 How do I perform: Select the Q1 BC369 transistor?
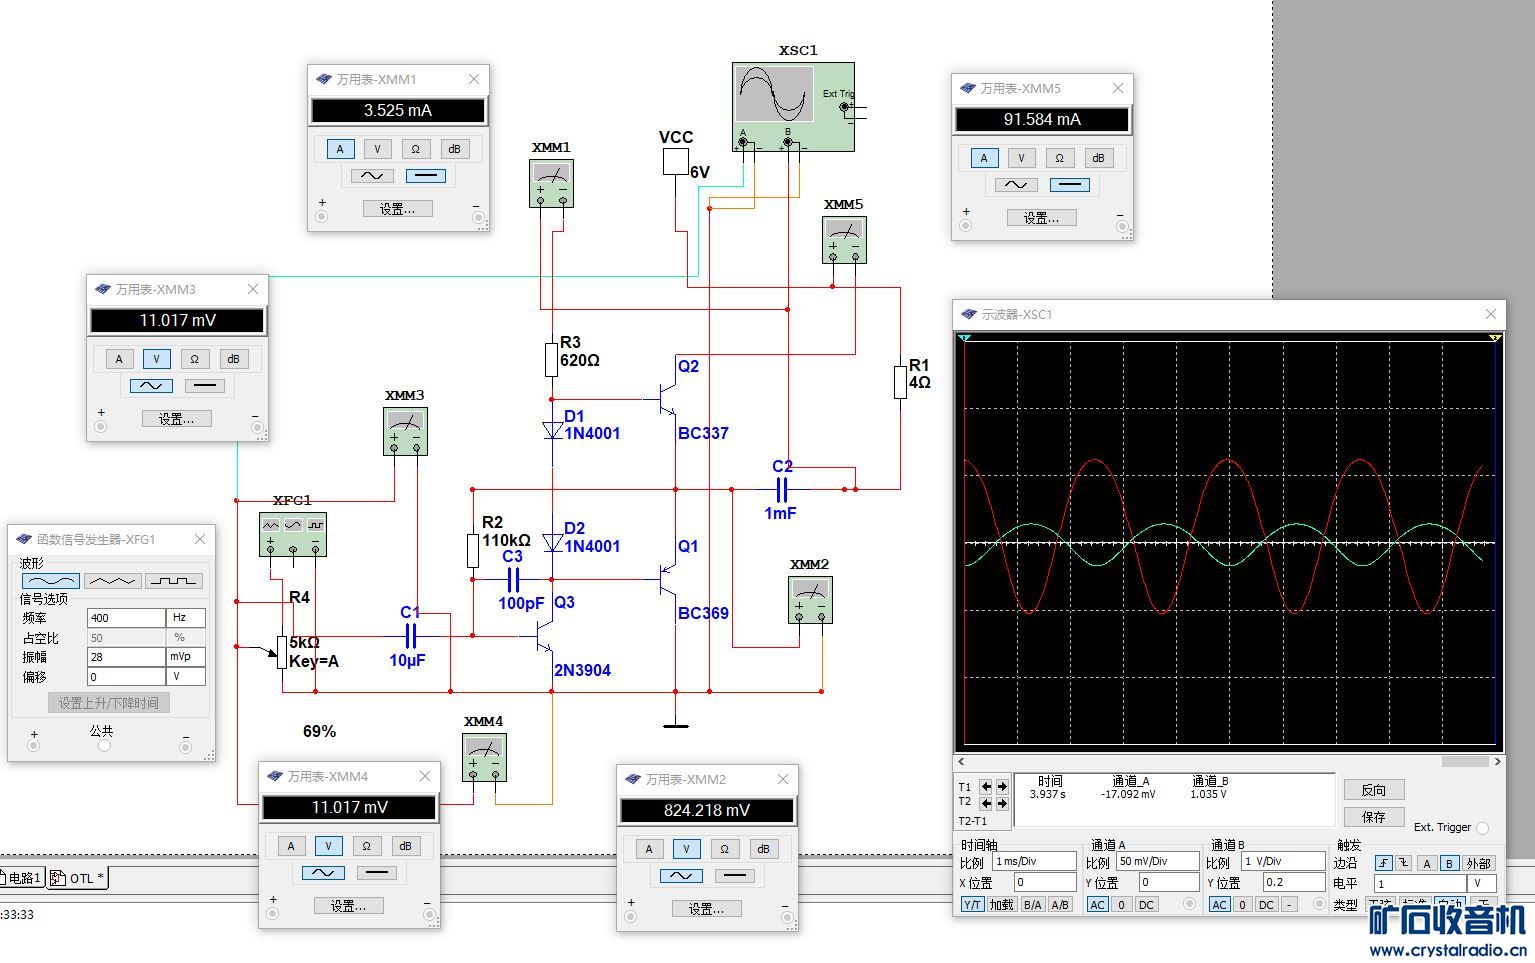click(666, 578)
